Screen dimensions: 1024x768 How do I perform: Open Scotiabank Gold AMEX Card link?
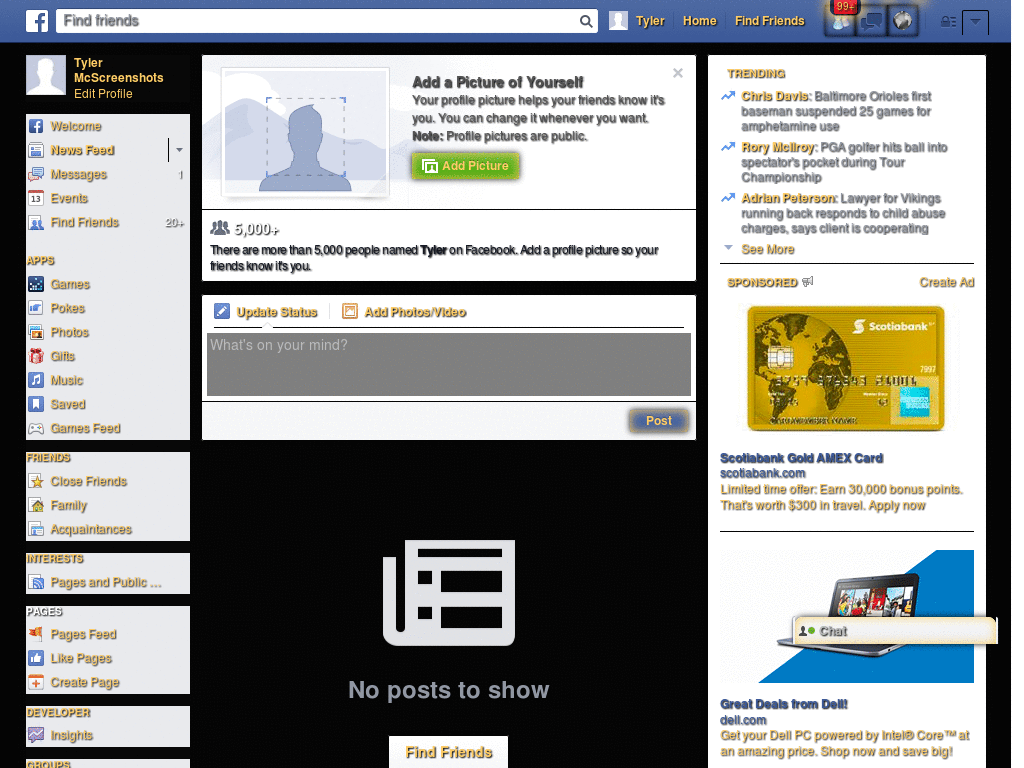pyautogui.click(x=801, y=458)
